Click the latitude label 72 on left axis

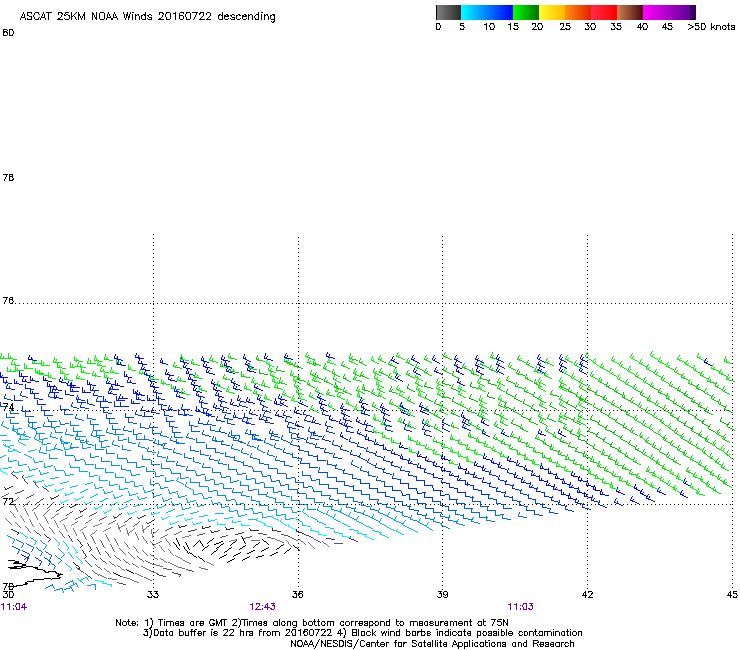coord(8,501)
